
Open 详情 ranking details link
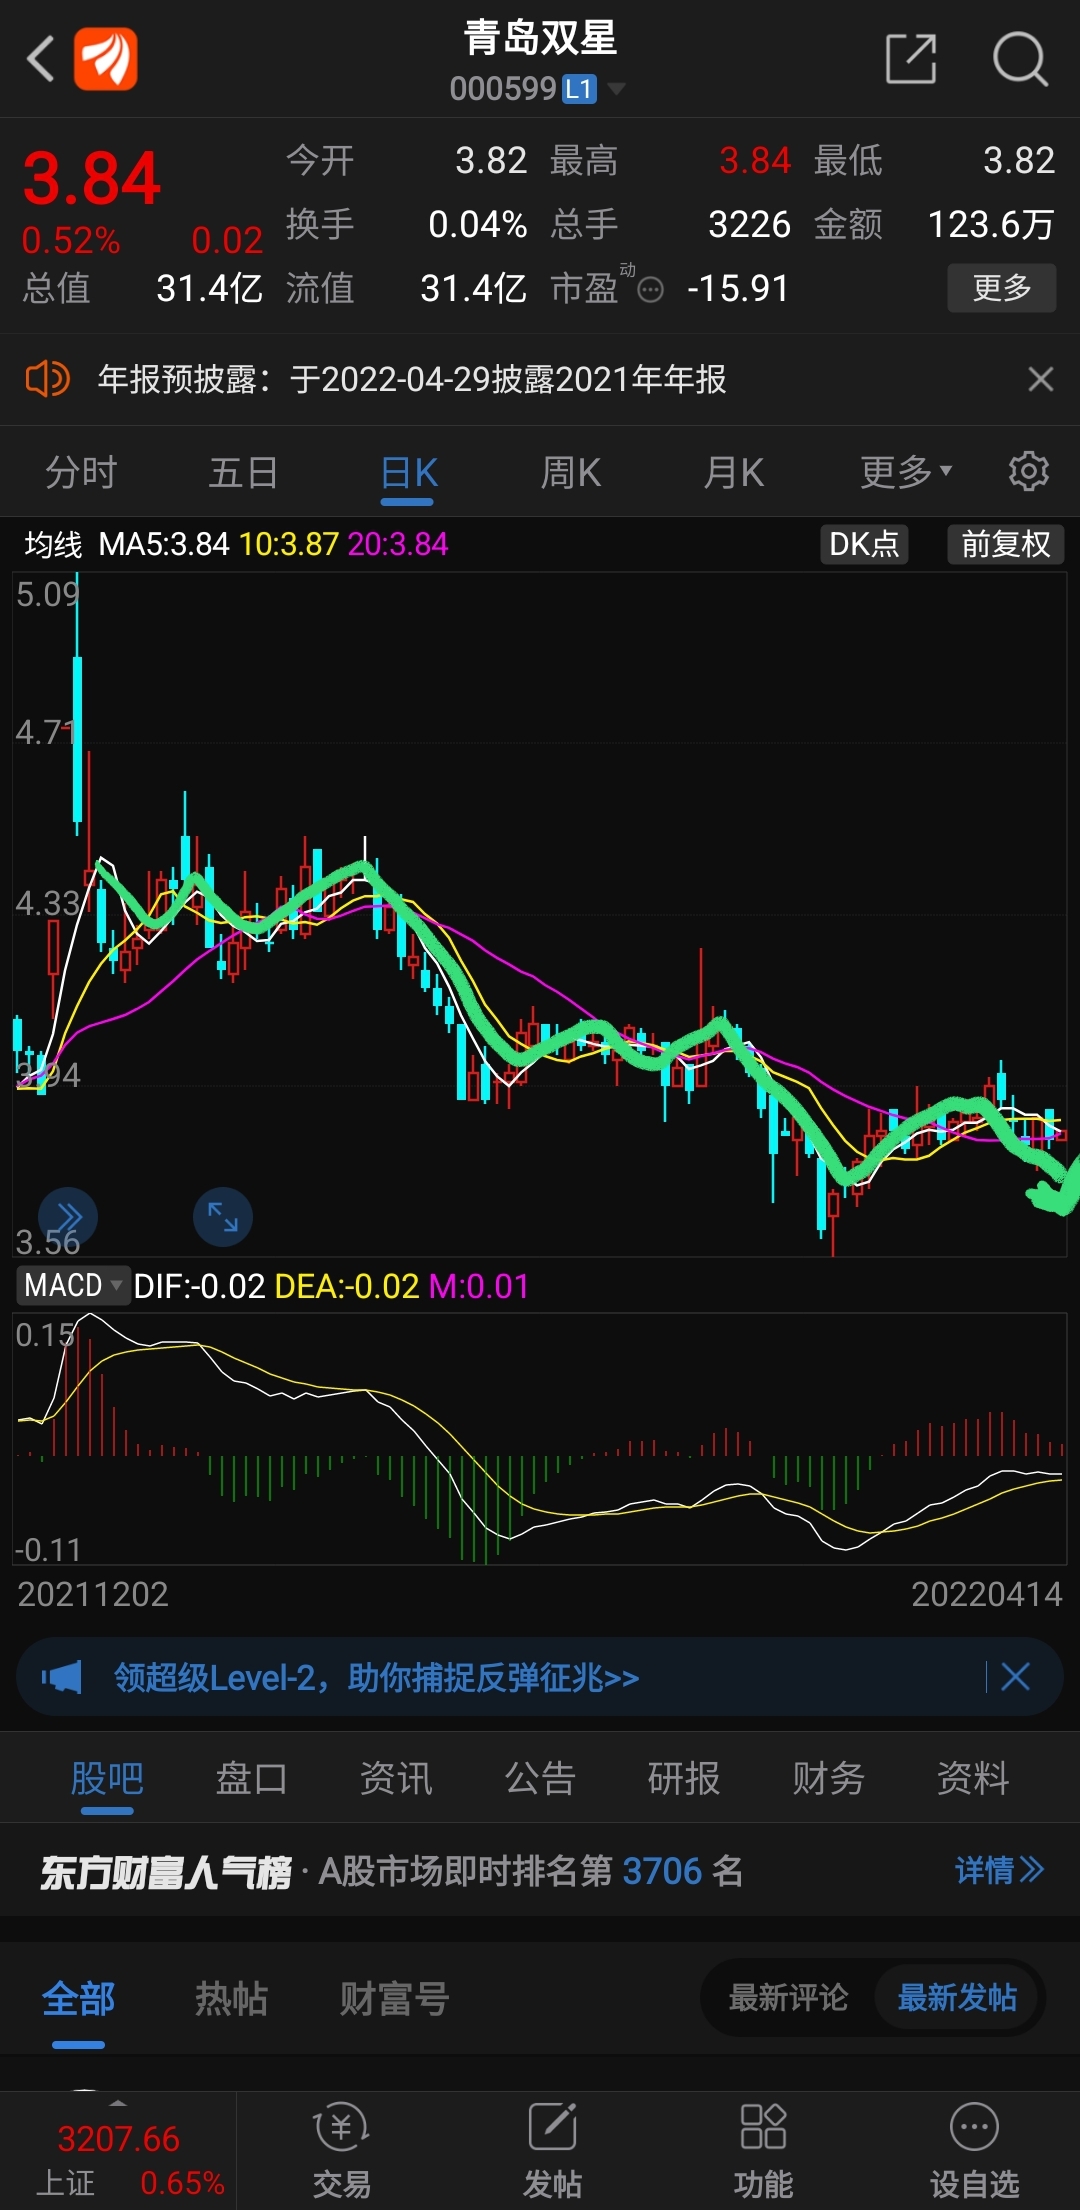pyautogui.click(x=998, y=1869)
